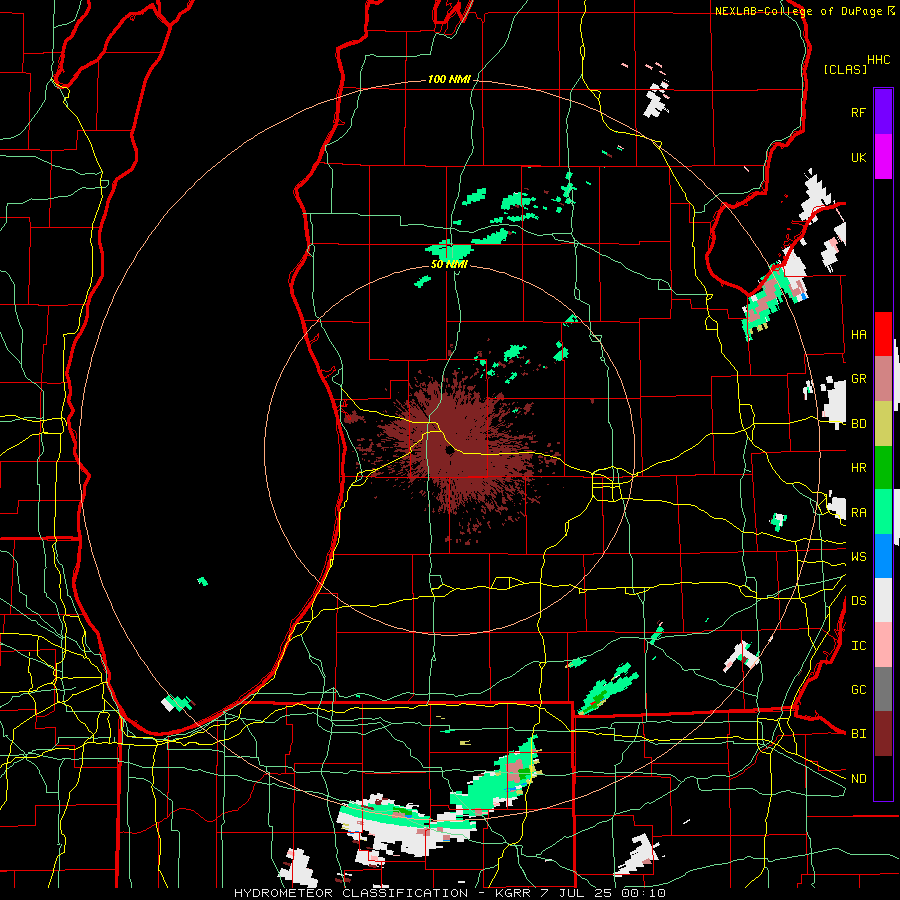This screenshot has height=900, width=900.
Task: Click the '50 NMI' range ring label
Action: tap(449, 264)
